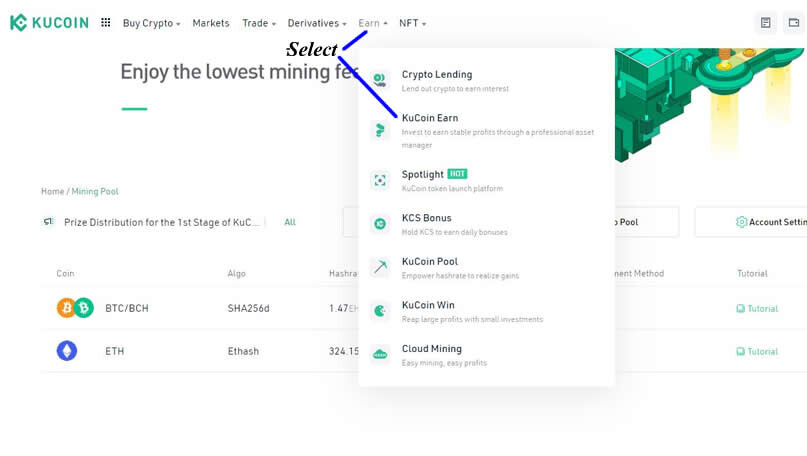This screenshot has width=807, height=456.
Task: Click 'Hold KCS to earn daily bonuses' text
Action: click(454, 232)
